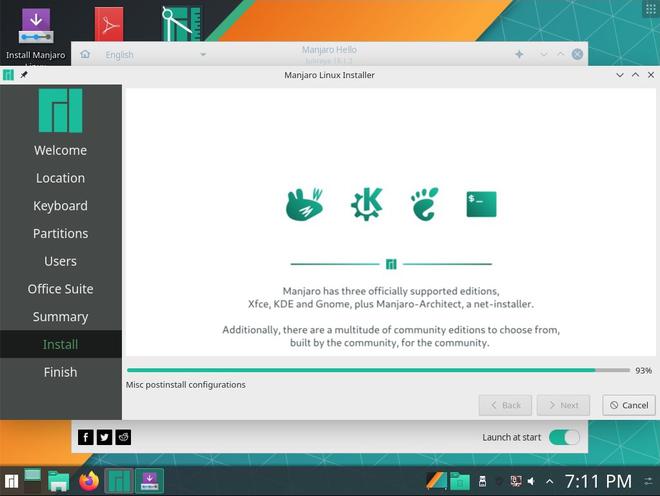Open the red PDF document desktop icon
This screenshot has height=496, width=660.
109,24
